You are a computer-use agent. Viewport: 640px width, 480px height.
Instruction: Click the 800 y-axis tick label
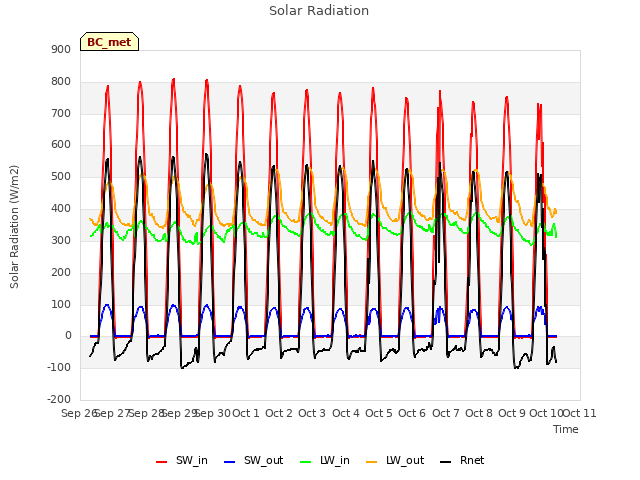pos(61,81)
